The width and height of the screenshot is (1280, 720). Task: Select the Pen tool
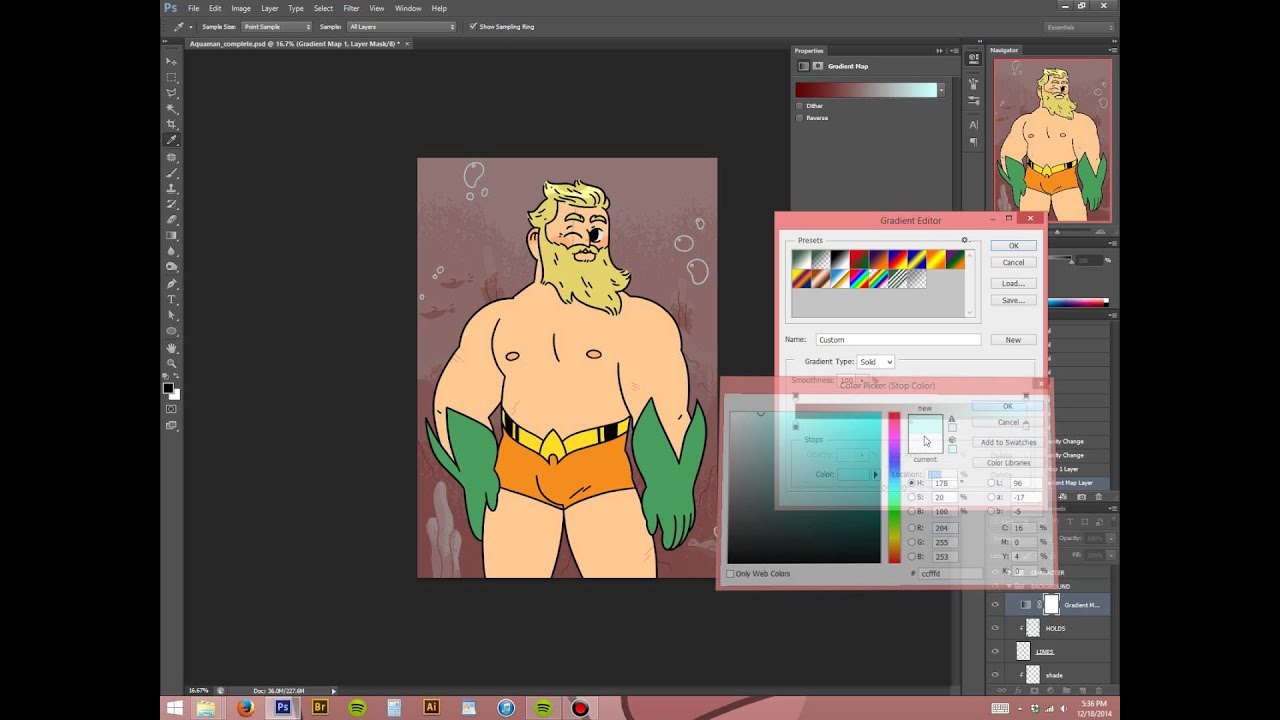[x=171, y=283]
